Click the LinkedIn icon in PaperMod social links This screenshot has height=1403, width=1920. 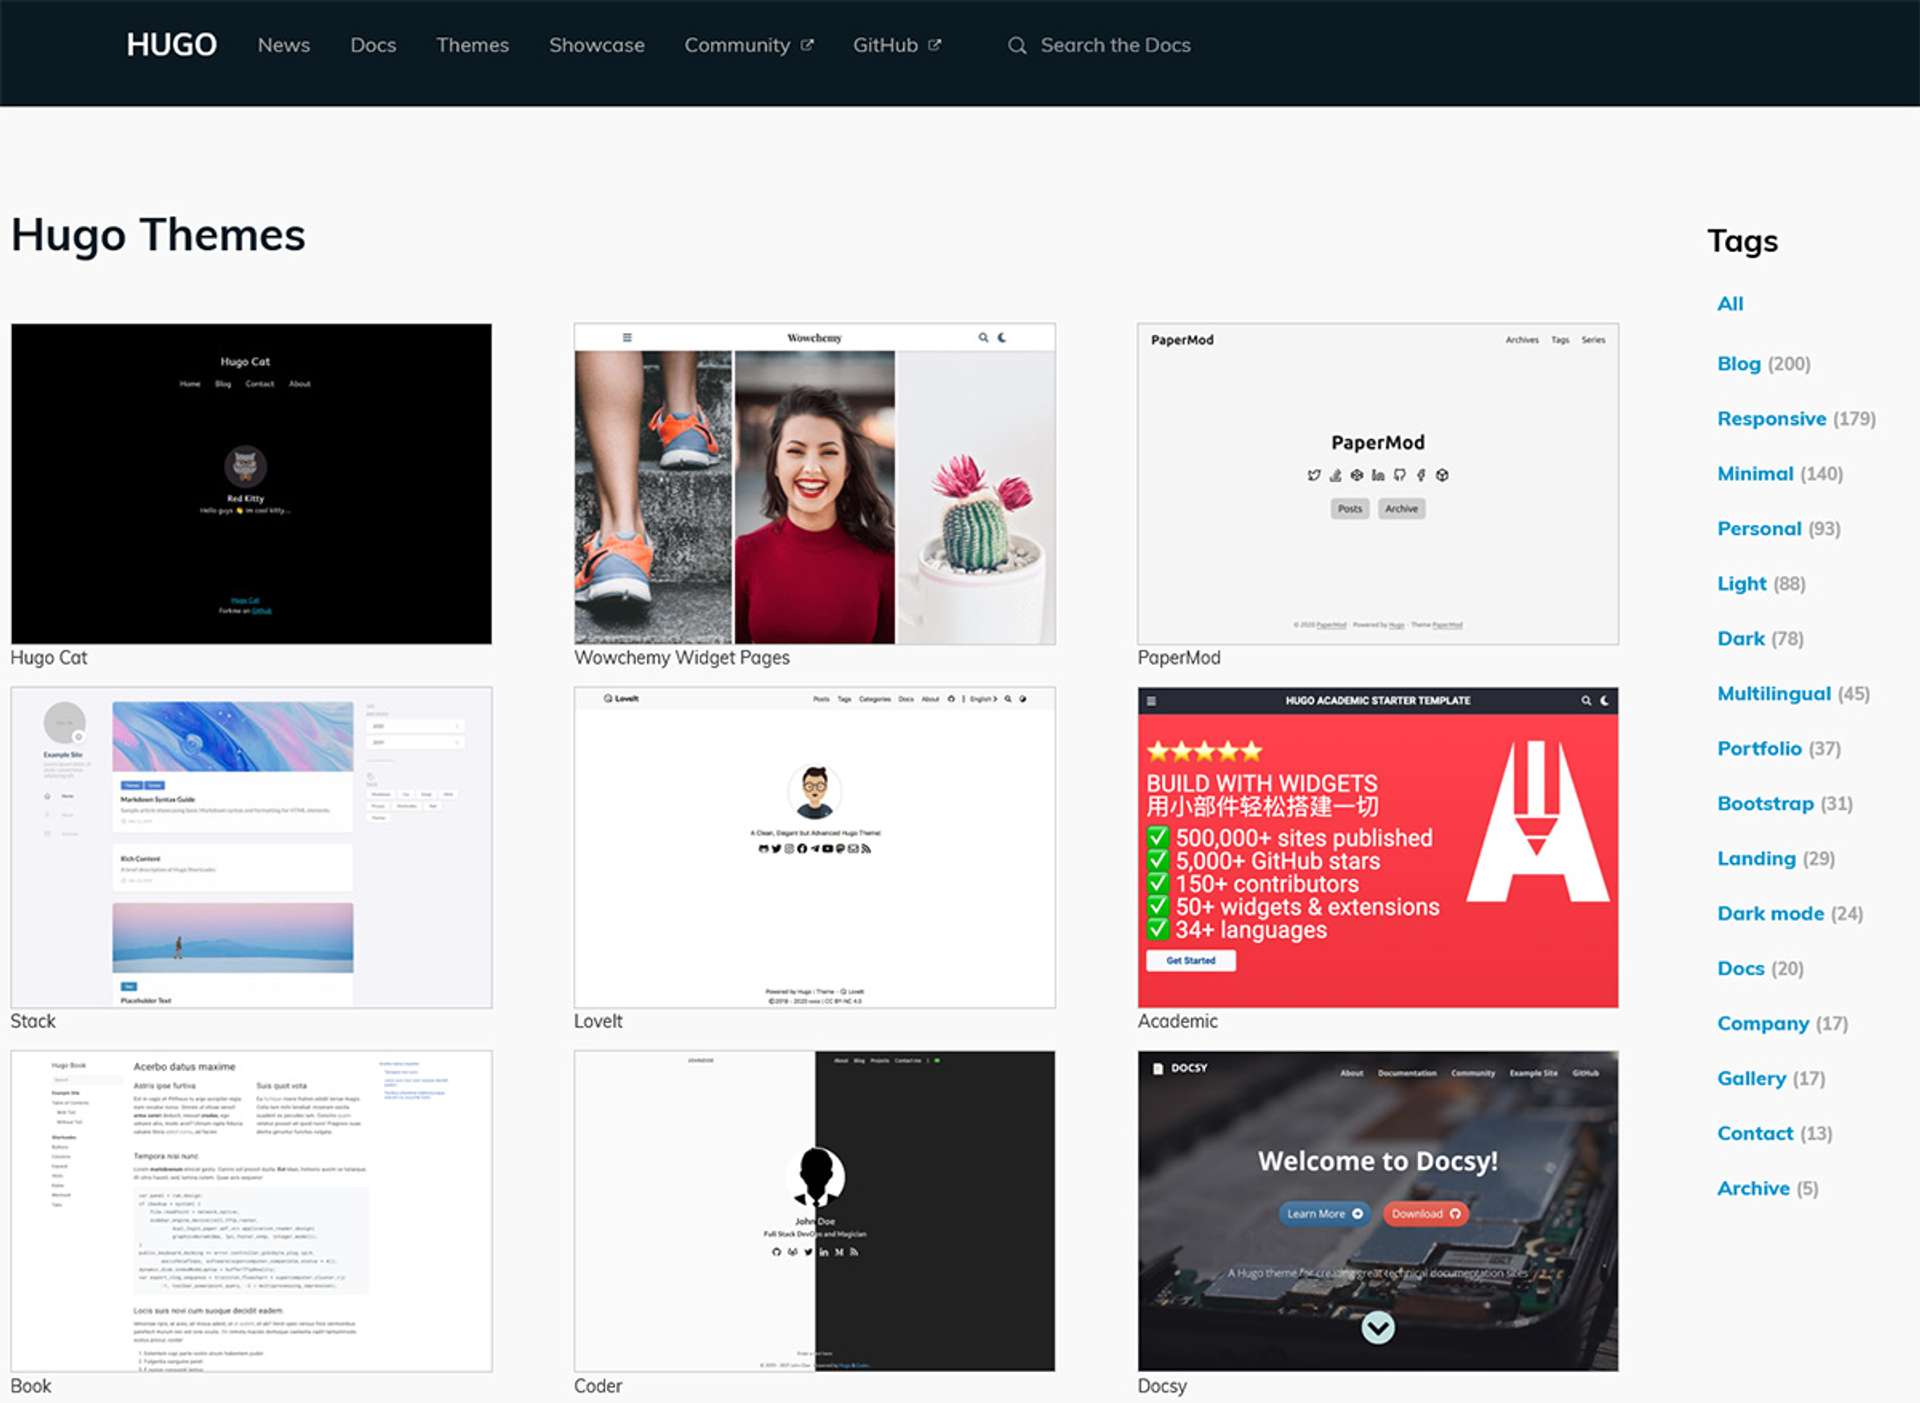tap(1378, 475)
